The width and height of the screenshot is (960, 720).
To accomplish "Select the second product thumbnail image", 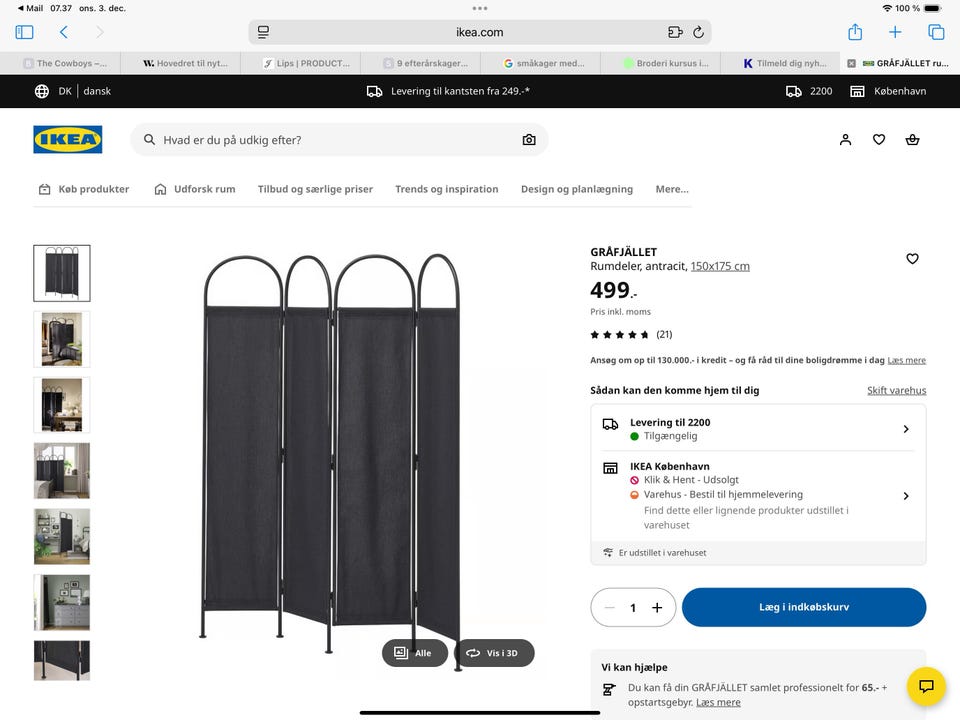I will pyautogui.click(x=62, y=339).
